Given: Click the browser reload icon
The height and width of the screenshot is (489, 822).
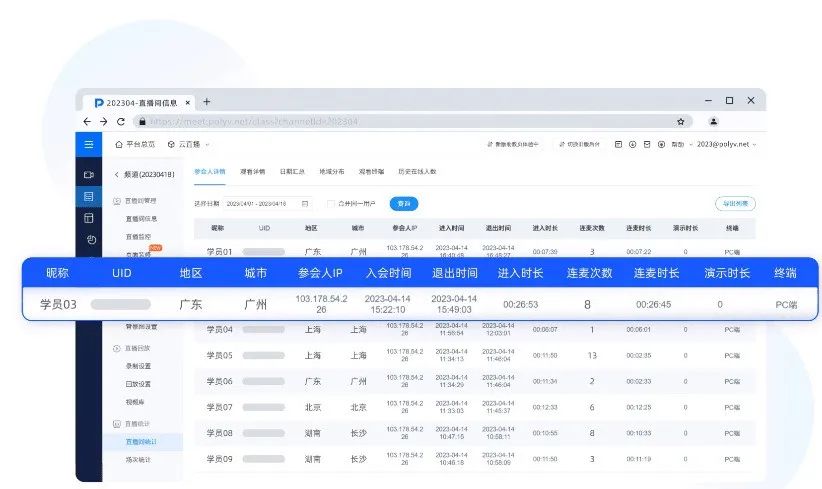Looking at the screenshot, I should pos(121,121).
